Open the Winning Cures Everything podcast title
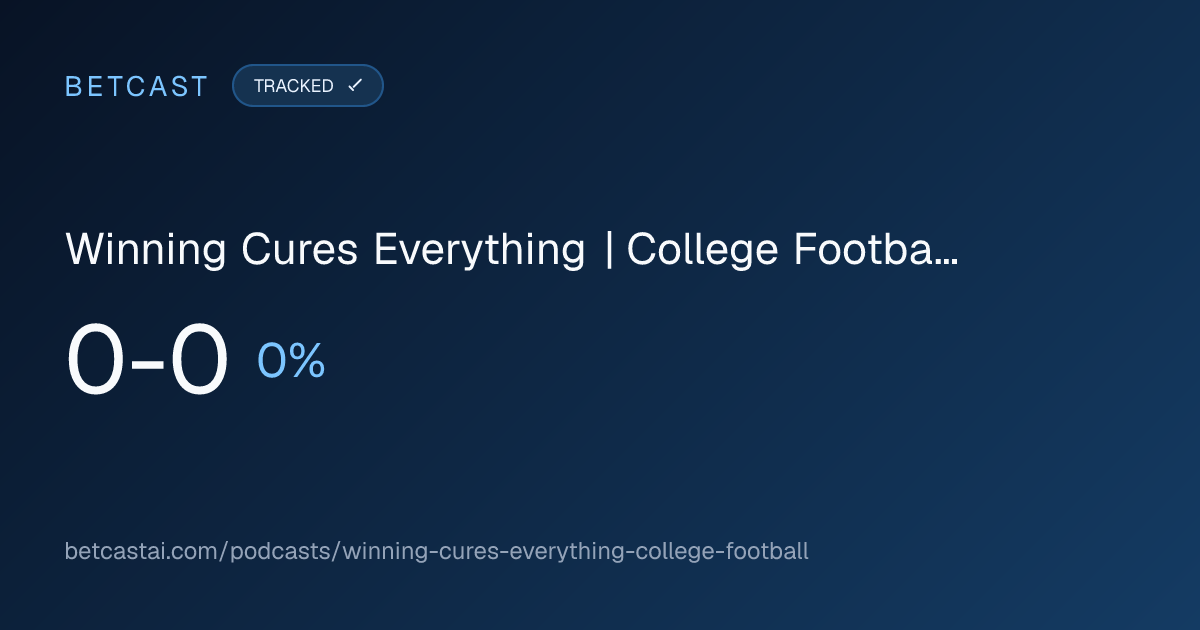1200x630 pixels. coord(512,251)
